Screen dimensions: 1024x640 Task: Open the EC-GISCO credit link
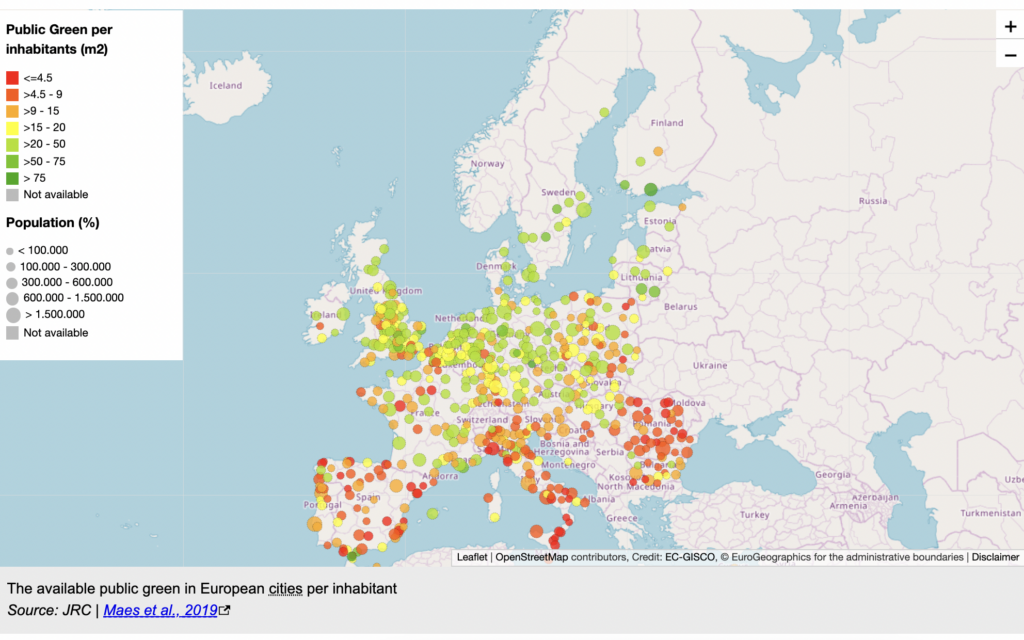tap(690, 557)
